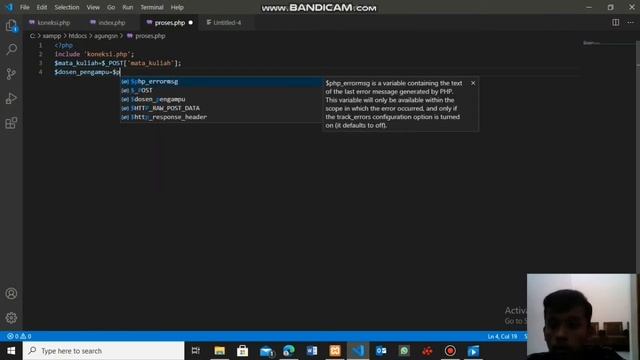Screen dimensions: 640x360
Task: Click the Windows Start button
Action: 11,351
